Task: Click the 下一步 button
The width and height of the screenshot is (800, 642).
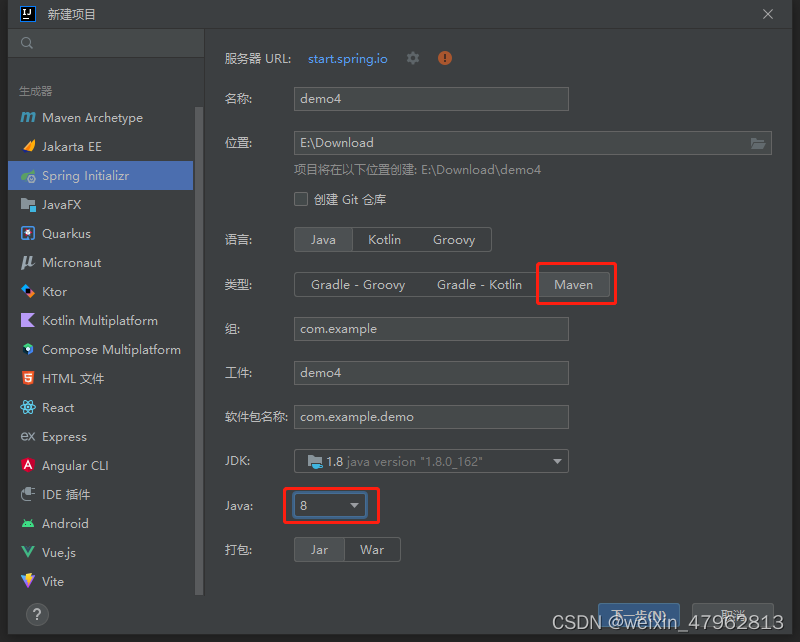Action: coord(639,617)
